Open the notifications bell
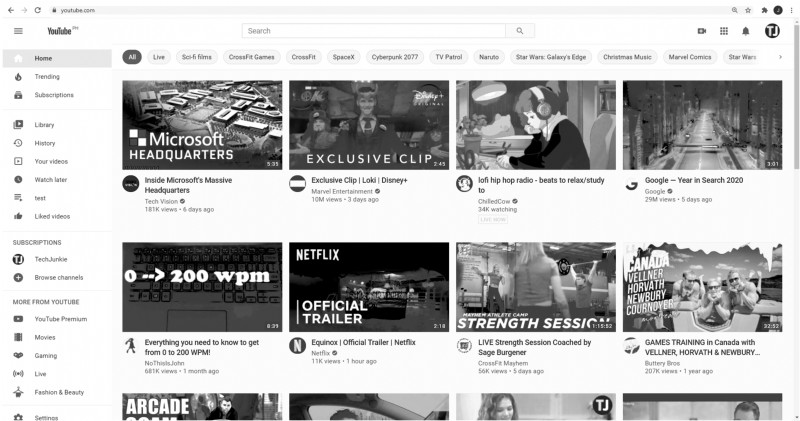The height and width of the screenshot is (421, 800). (746, 31)
